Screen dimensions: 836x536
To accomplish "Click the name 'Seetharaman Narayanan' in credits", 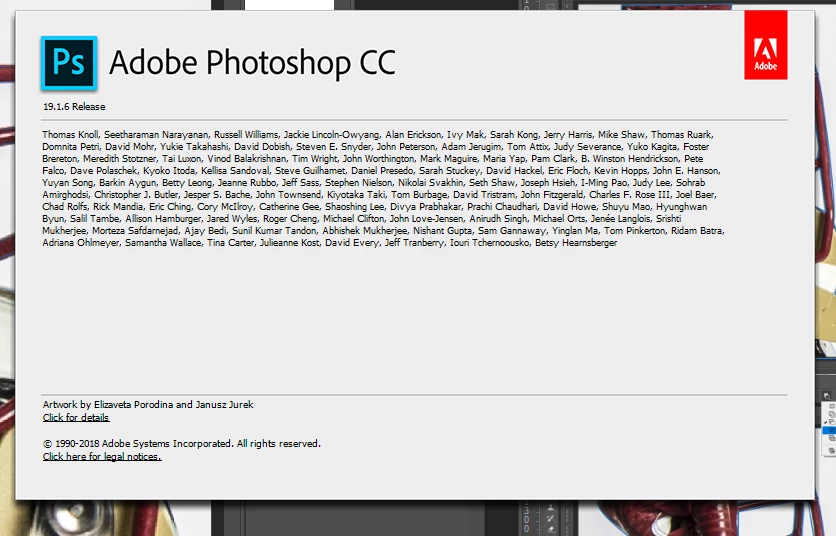I will (156, 134).
